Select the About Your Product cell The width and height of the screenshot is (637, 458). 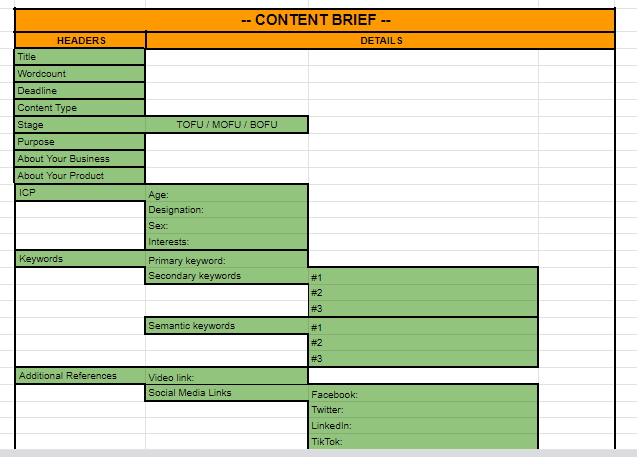point(80,176)
